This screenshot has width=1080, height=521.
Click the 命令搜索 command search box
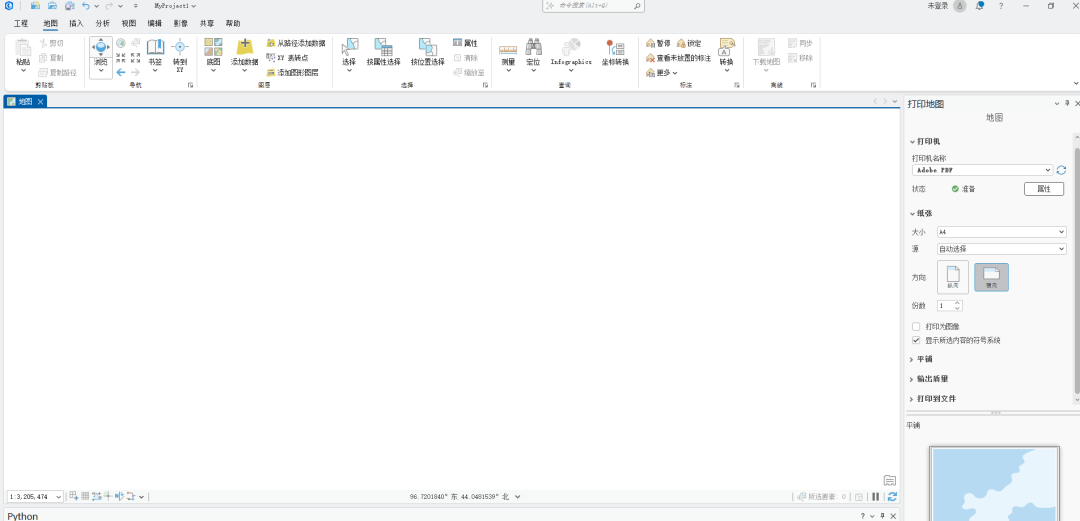click(x=593, y=7)
